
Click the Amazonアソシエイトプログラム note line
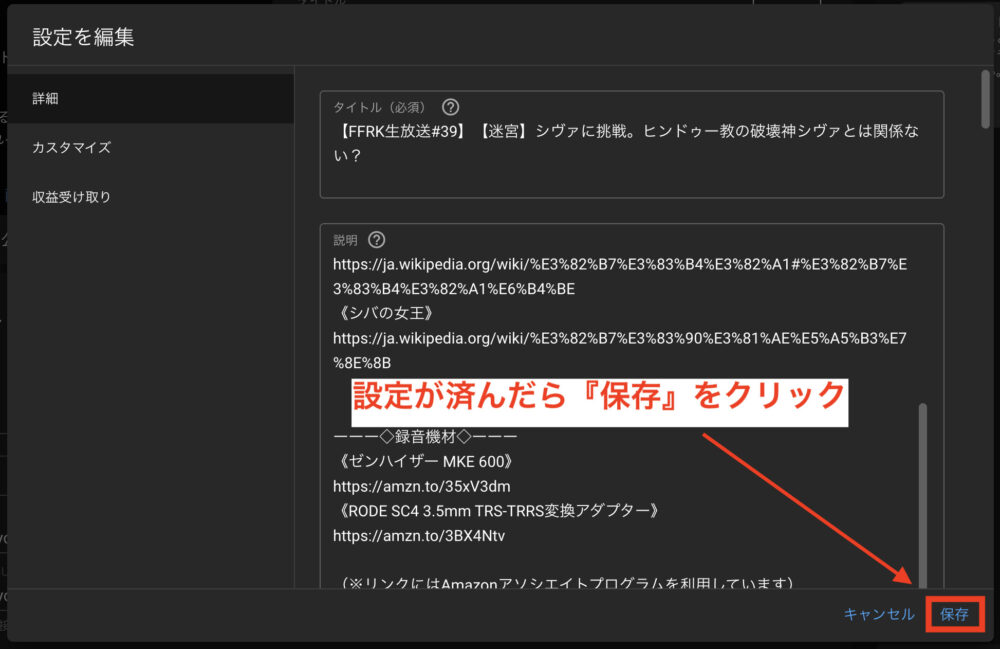click(x=566, y=582)
